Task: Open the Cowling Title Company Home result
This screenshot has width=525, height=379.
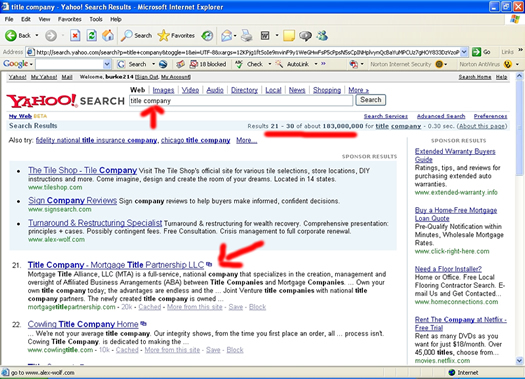Action: pos(83,324)
